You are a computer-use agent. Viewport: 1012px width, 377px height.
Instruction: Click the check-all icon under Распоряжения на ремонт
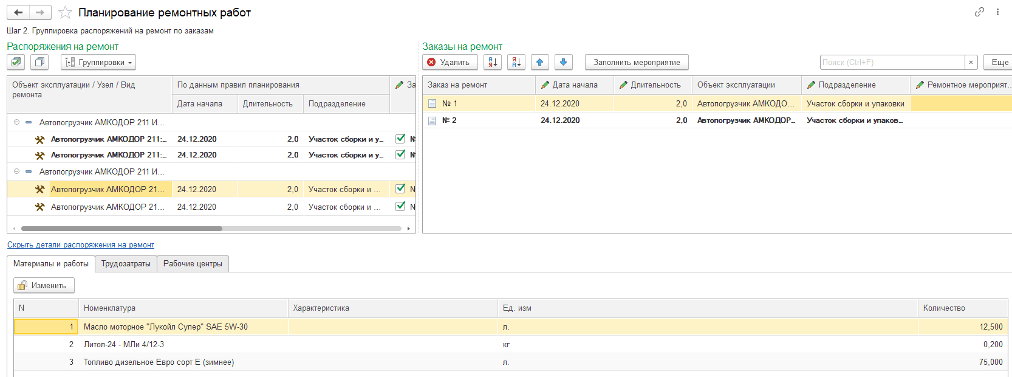tap(17, 62)
